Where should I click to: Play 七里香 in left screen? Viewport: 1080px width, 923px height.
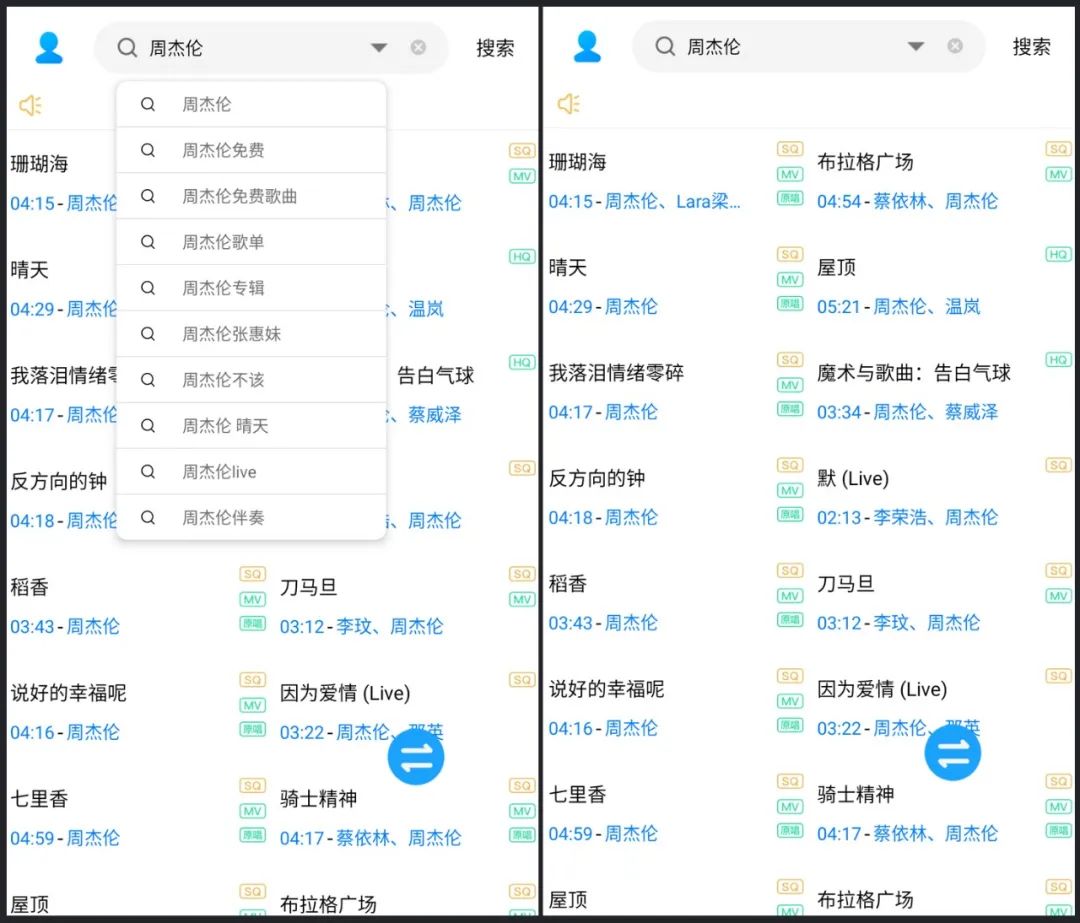(39, 798)
